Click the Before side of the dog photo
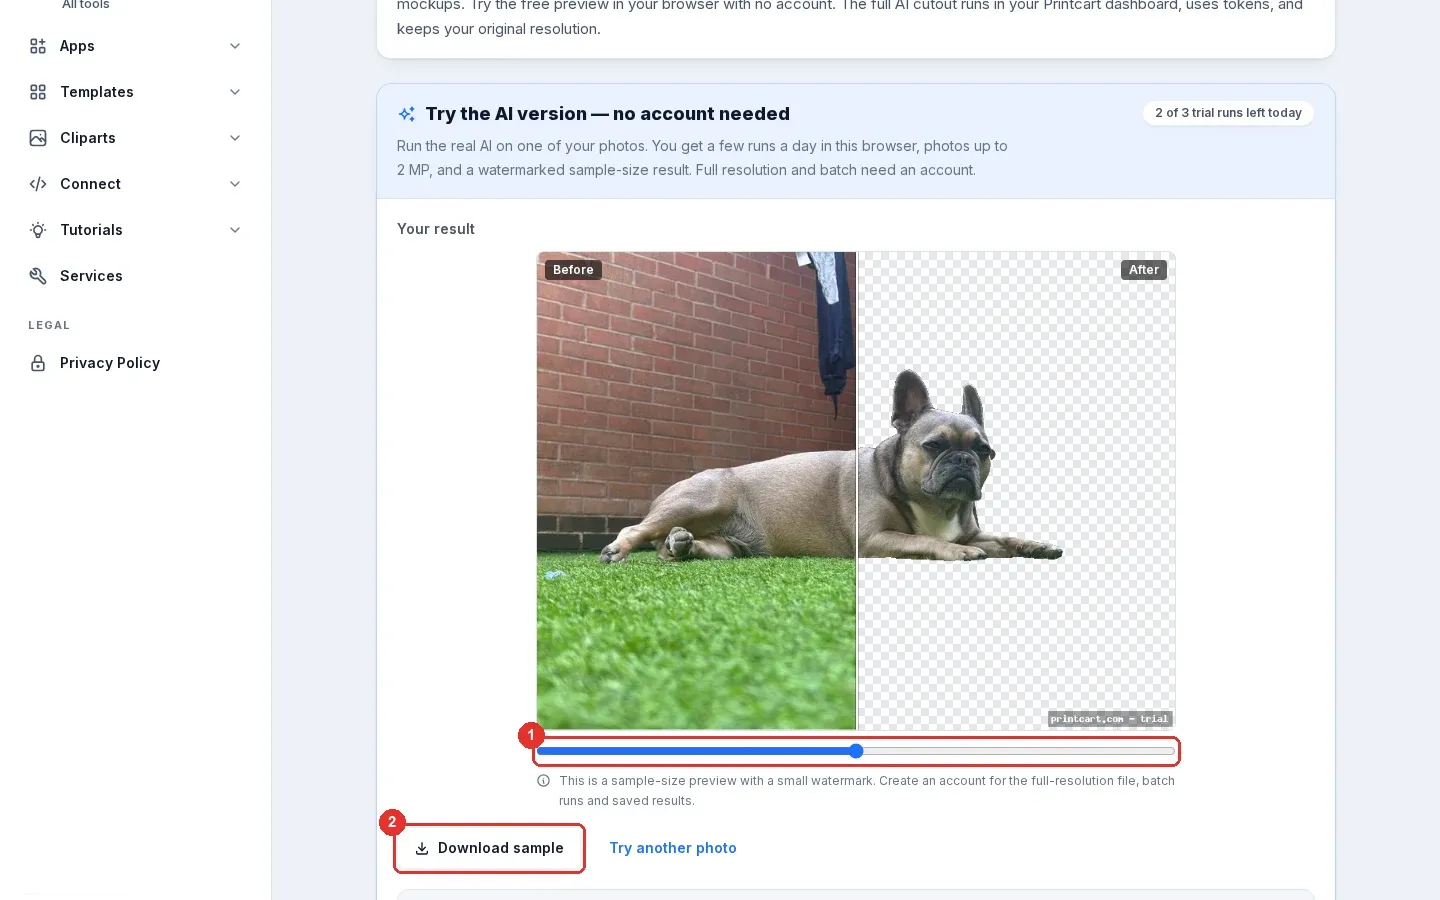 coord(696,491)
